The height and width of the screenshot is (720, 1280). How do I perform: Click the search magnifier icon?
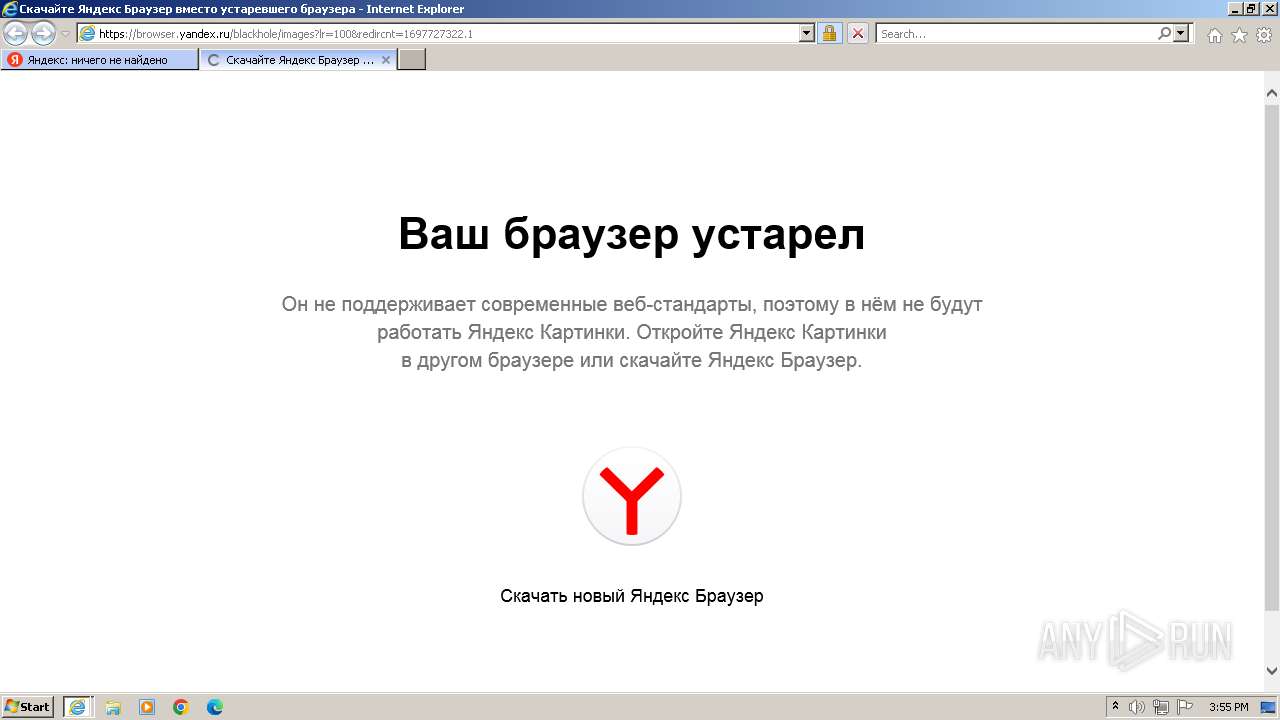coord(1165,33)
